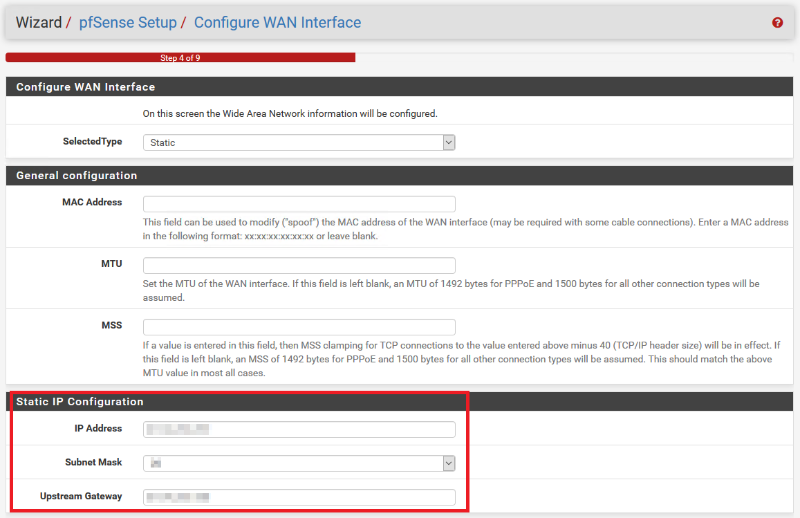Viewport: 800px width, 518px height.
Task: Click the Static IP Configuration section header
Action: click(x=80, y=401)
